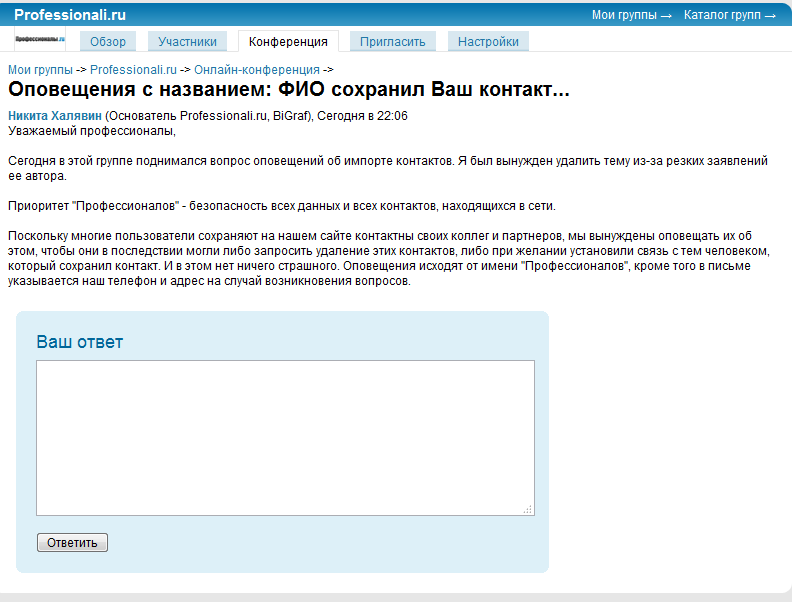Grab the reply textarea resize handle

pyautogui.click(x=528, y=510)
